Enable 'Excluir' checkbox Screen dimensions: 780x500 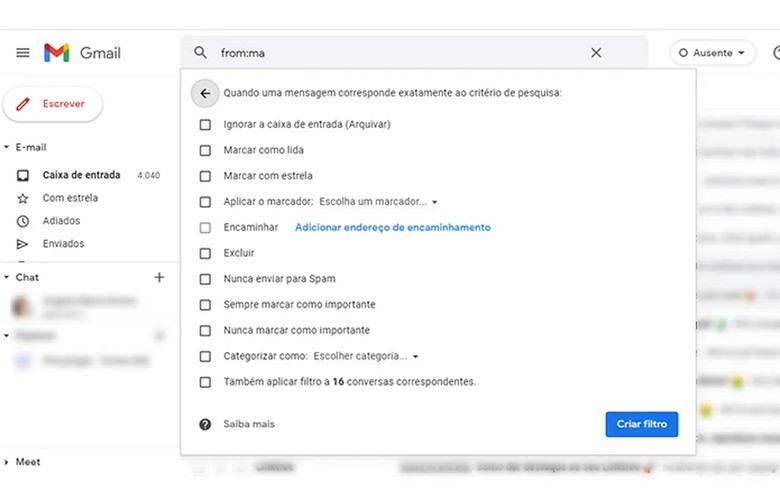205,253
